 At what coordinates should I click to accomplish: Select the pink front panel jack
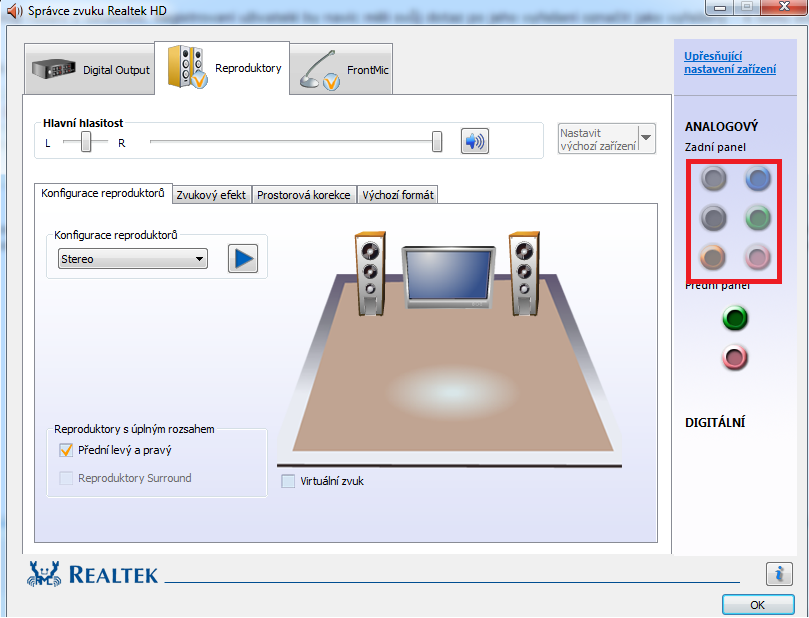[735, 357]
